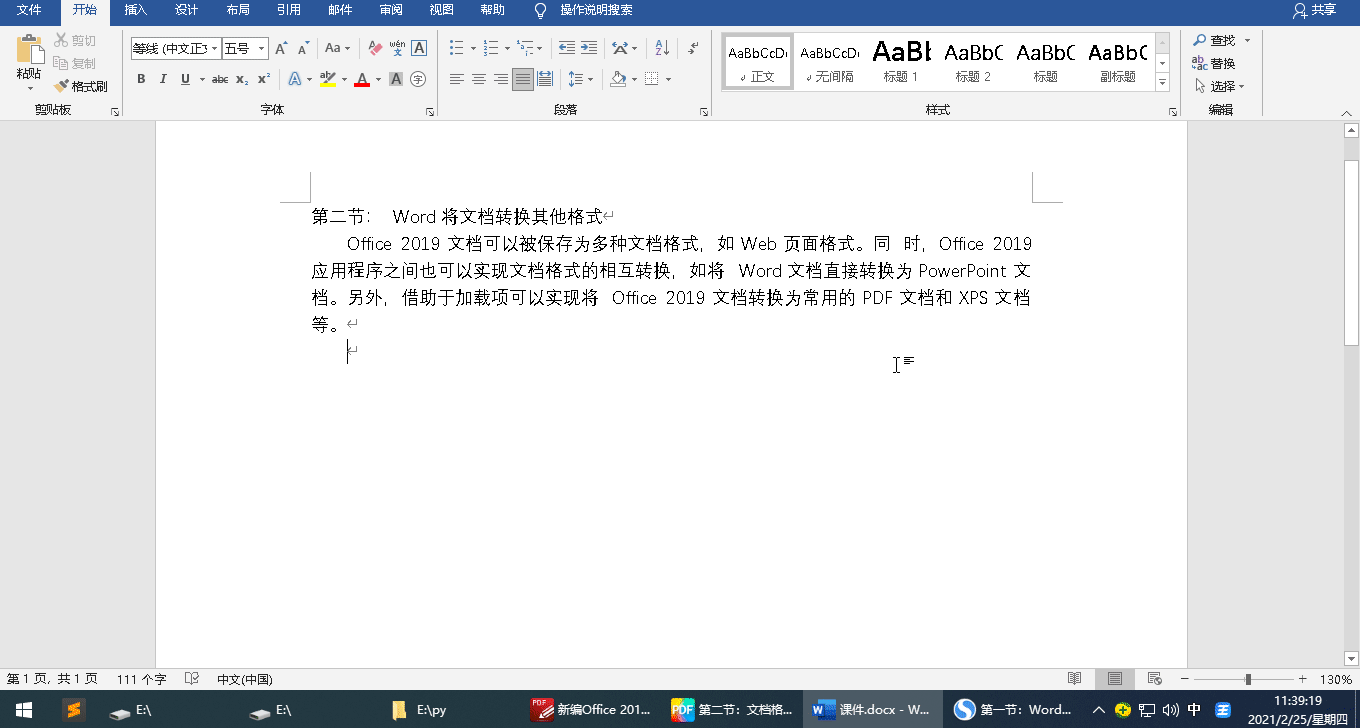Expand the font color dropdown arrow

coord(378,79)
